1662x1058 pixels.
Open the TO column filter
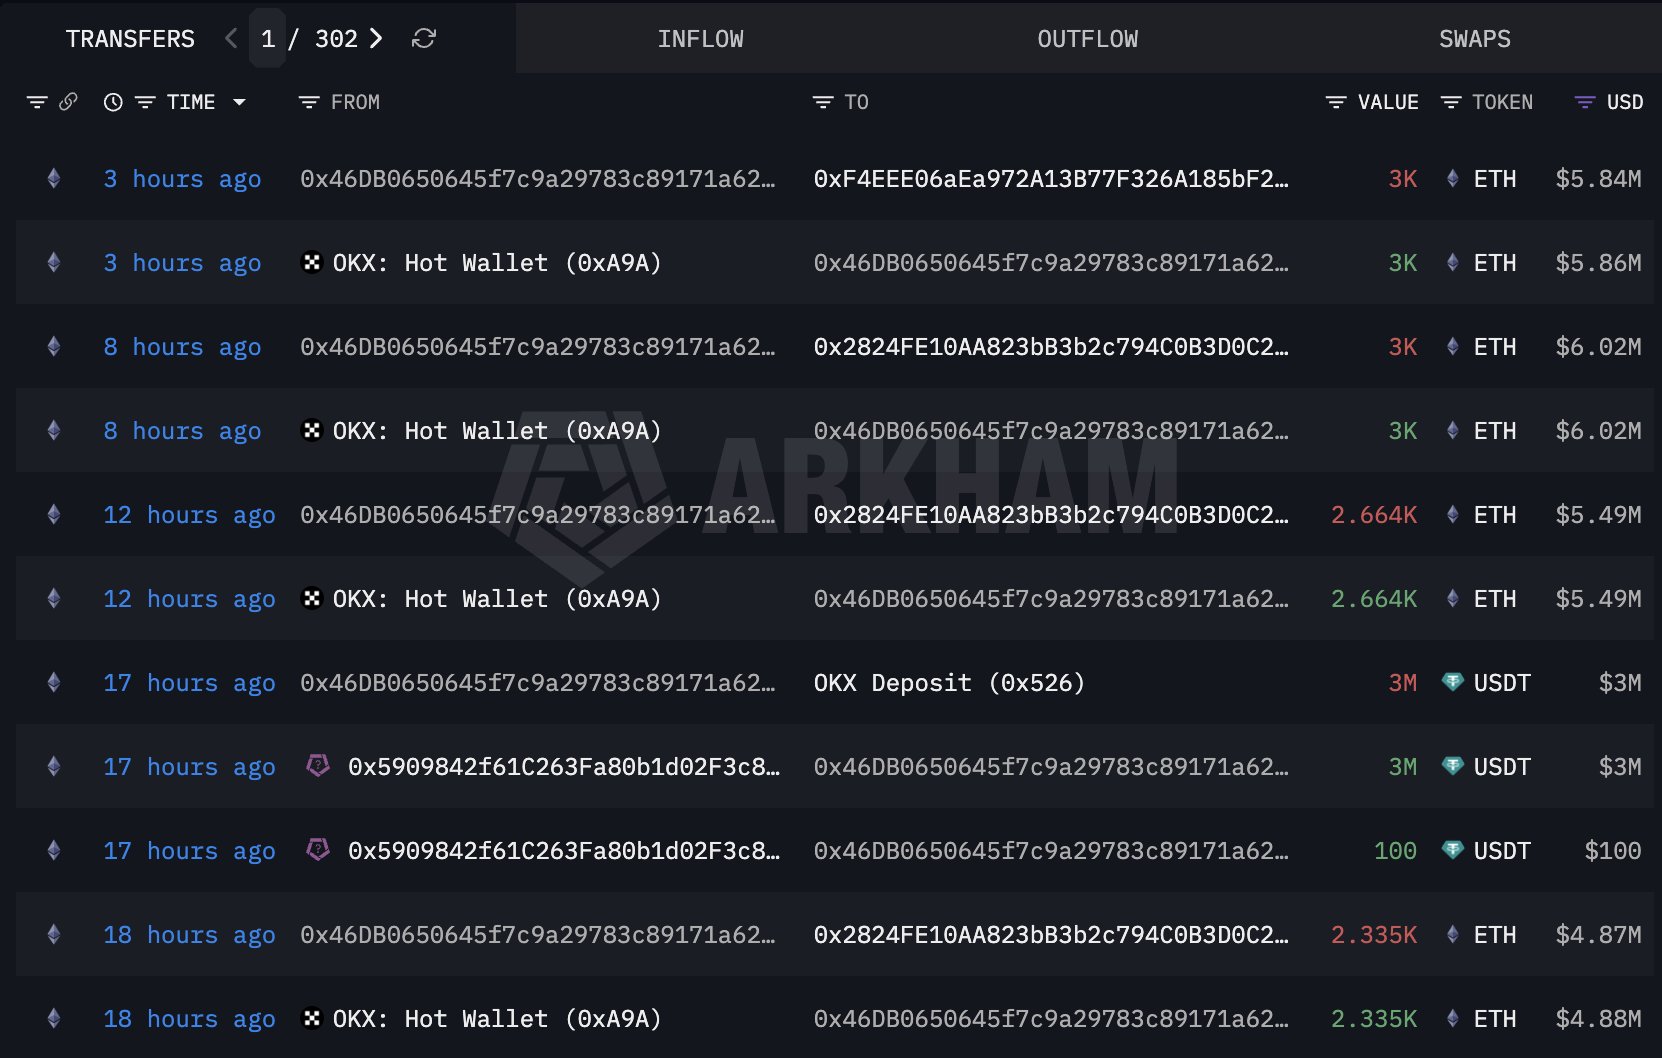823,102
